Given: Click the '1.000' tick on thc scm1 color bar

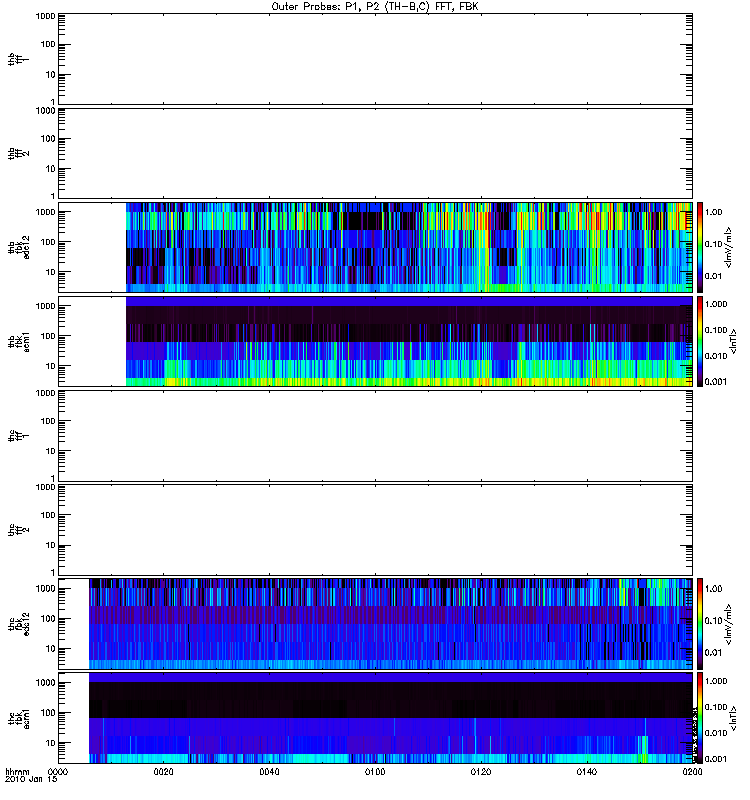Looking at the screenshot, I should [716, 681].
